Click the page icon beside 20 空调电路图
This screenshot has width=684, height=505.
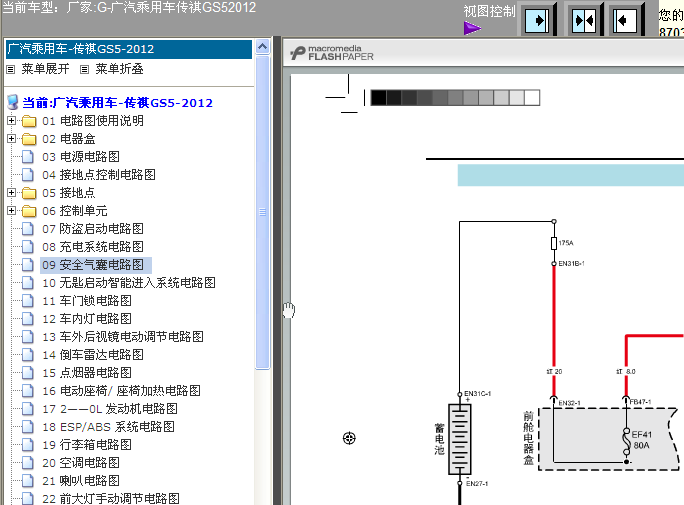click(x=27, y=462)
